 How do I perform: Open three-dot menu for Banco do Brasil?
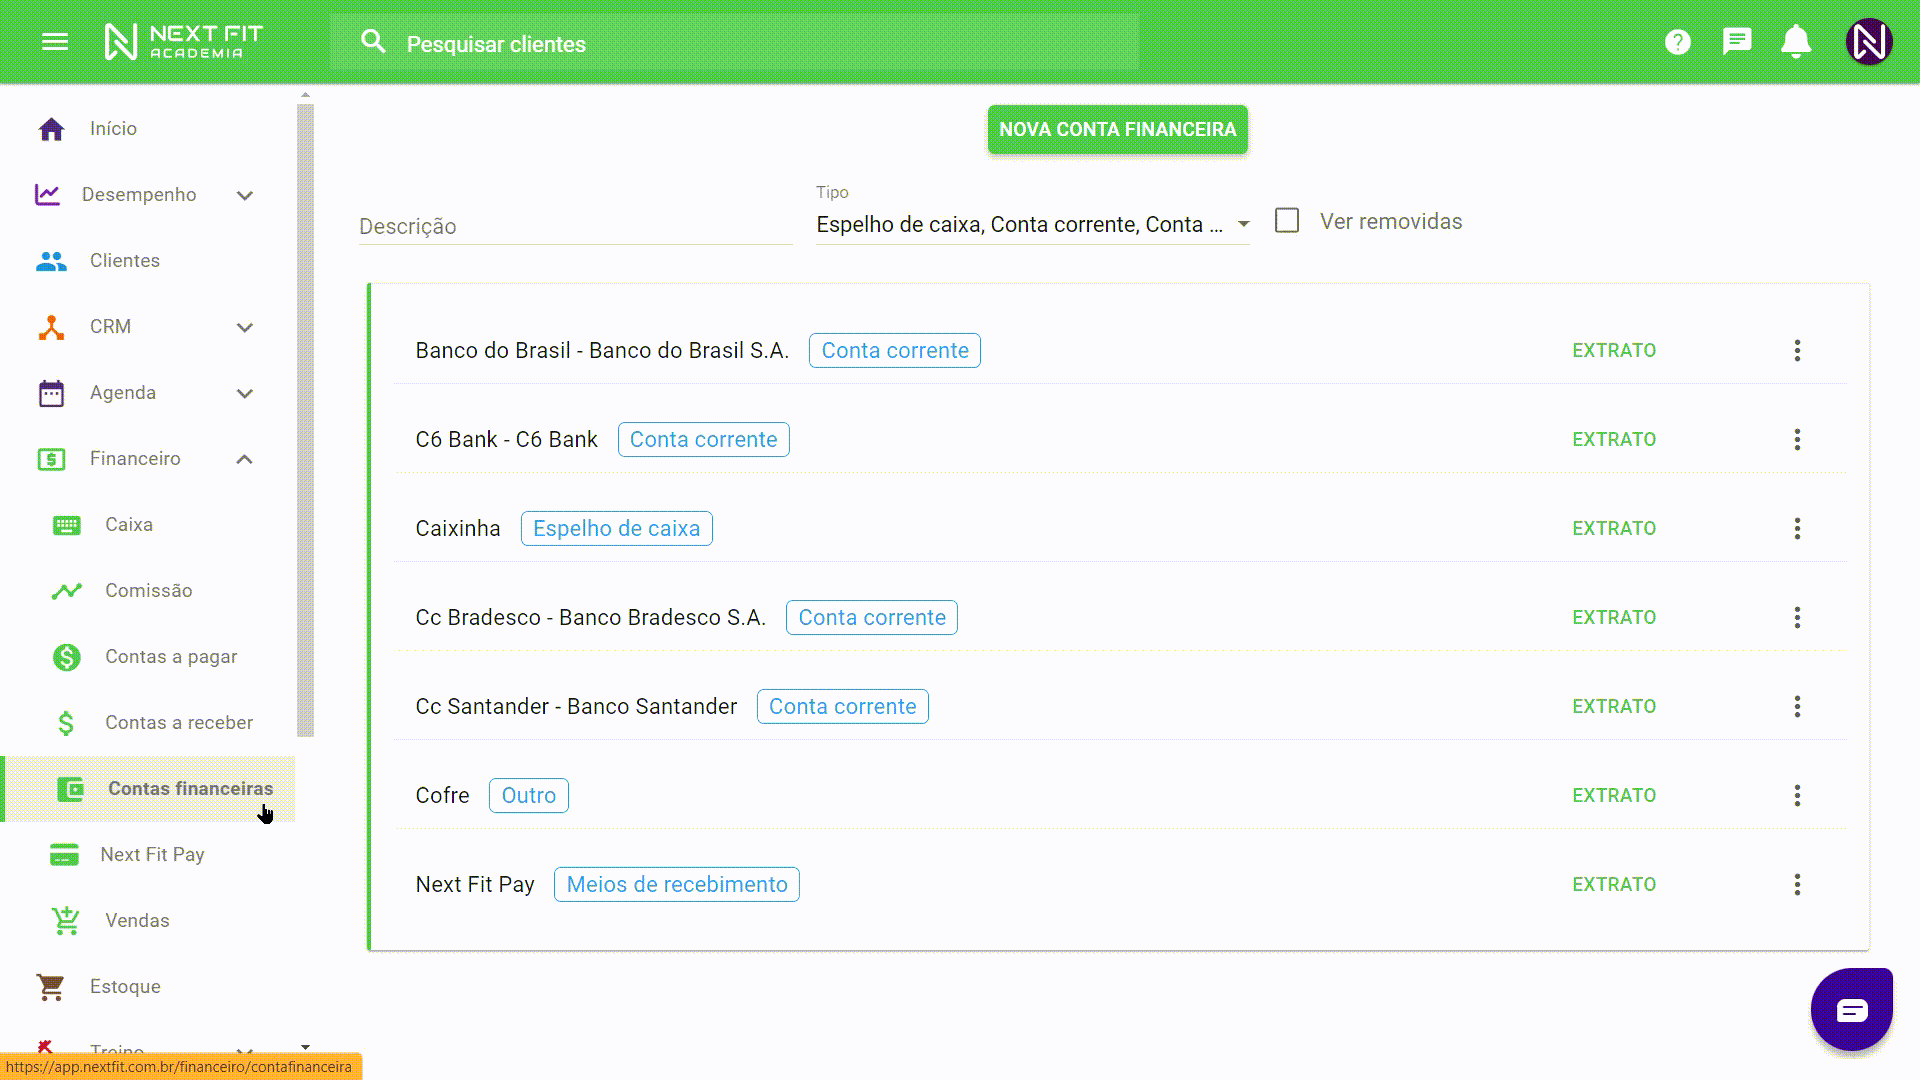pos(1797,351)
